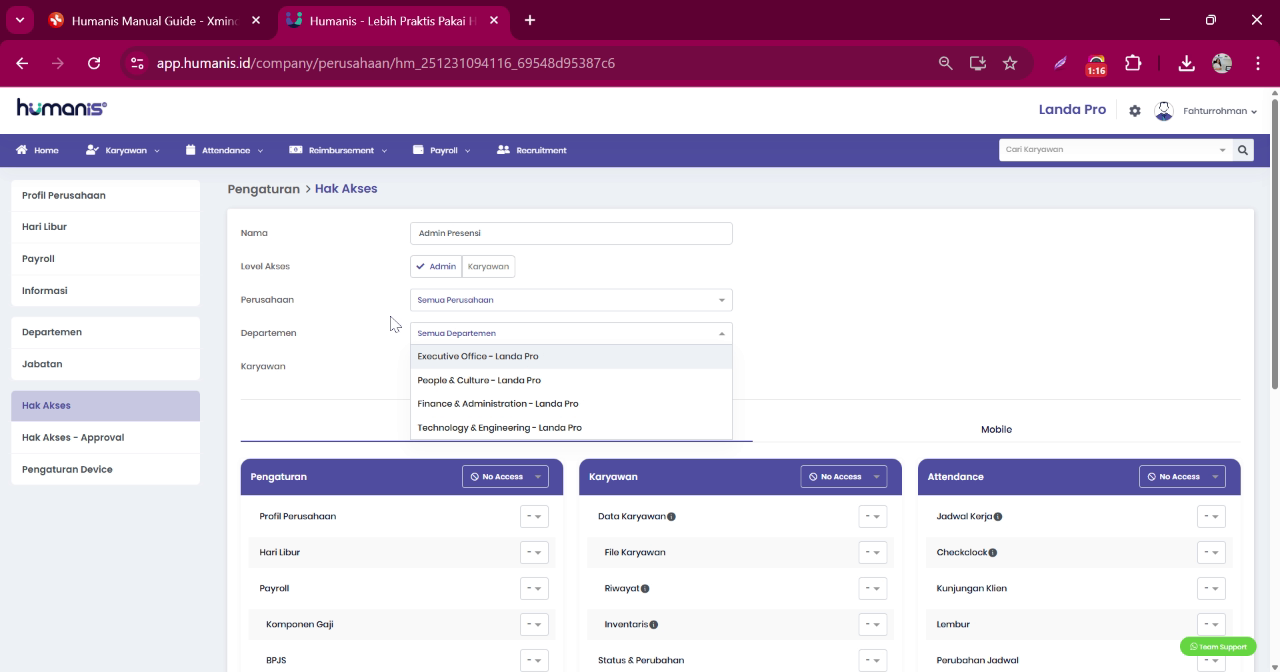
Task: Open the Semua Perusahaan dropdown
Action: pyautogui.click(x=571, y=300)
